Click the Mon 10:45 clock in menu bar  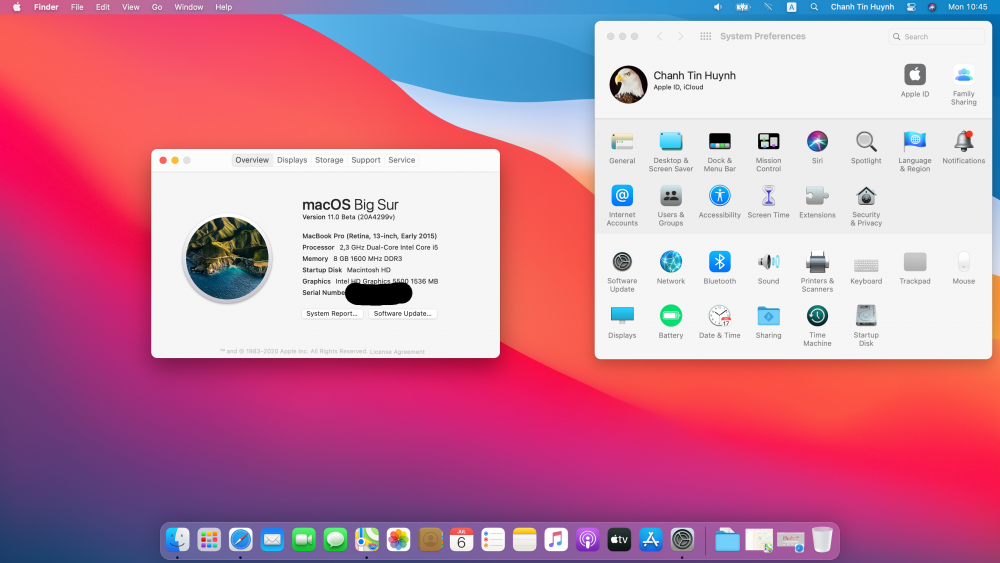click(x=967, y=7)
